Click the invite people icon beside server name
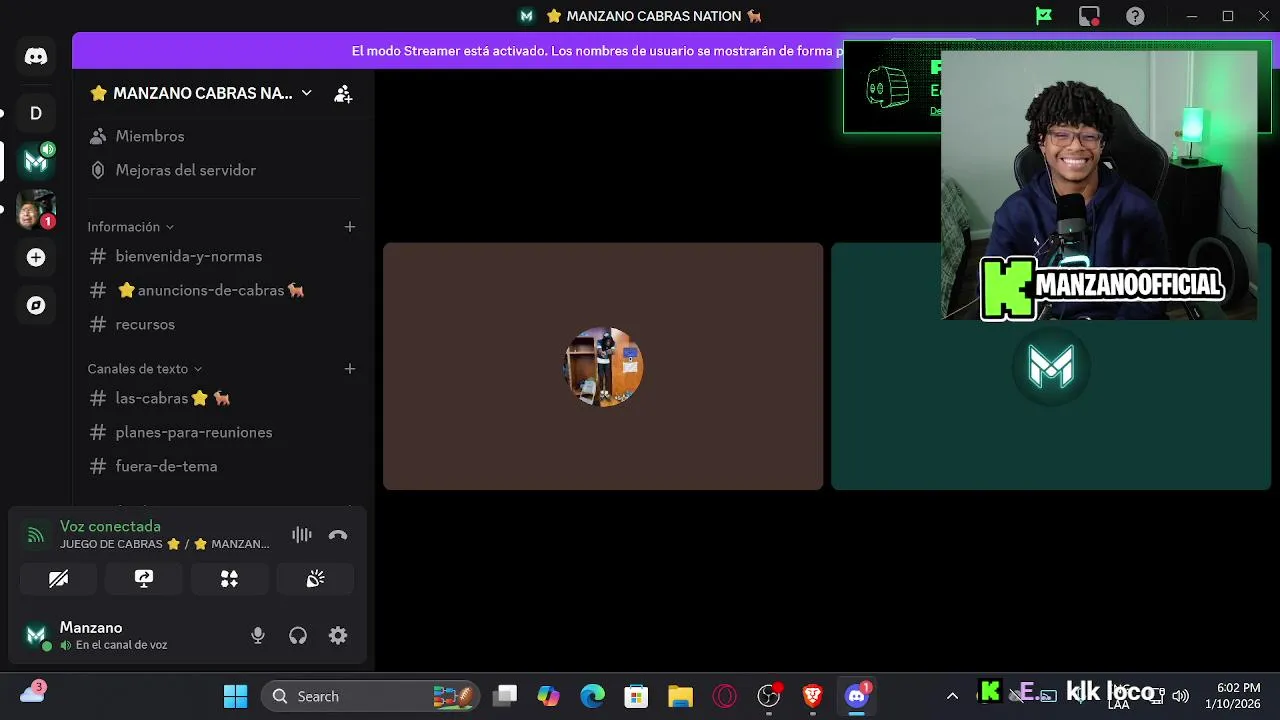The width and height of the screenshot is (1280, 720). [x=343, y=93]
